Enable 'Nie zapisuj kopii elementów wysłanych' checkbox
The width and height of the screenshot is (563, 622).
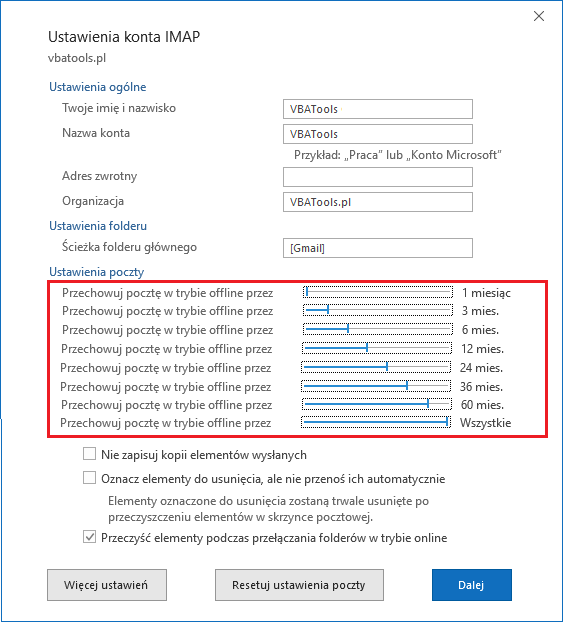[x=89, y=453]
